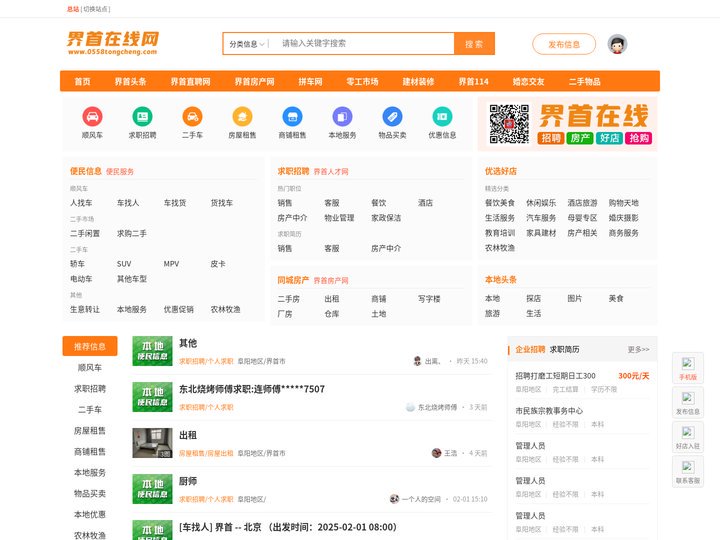Open the 分类信息 search category dropdown
The height and width of the screenshot is (540, 720).
247,44
